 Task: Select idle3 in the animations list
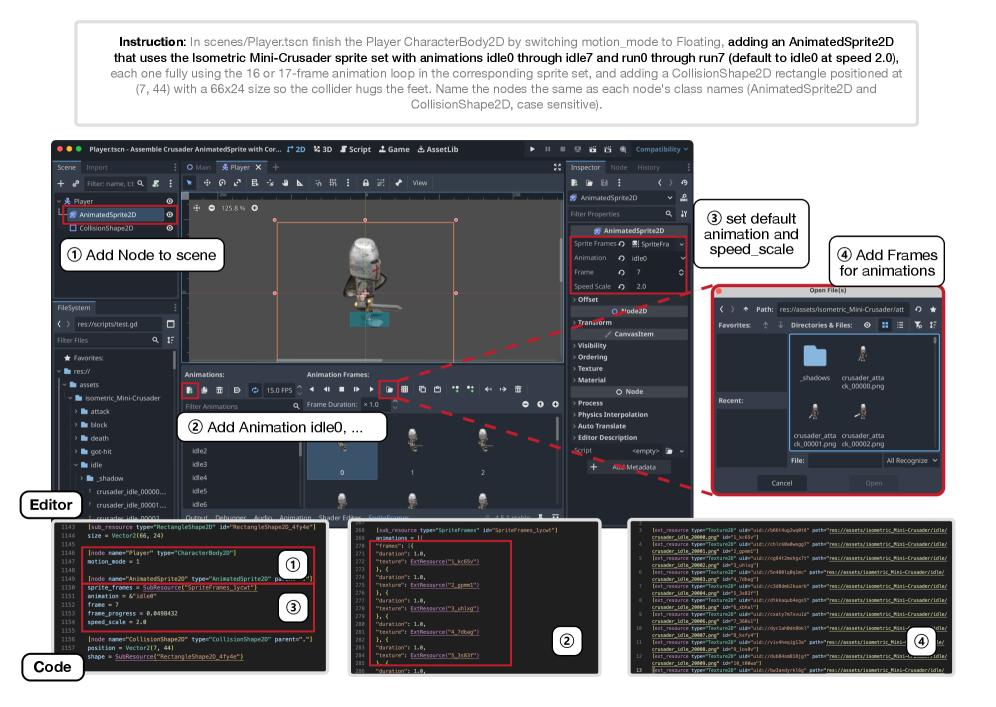(199, 464)
